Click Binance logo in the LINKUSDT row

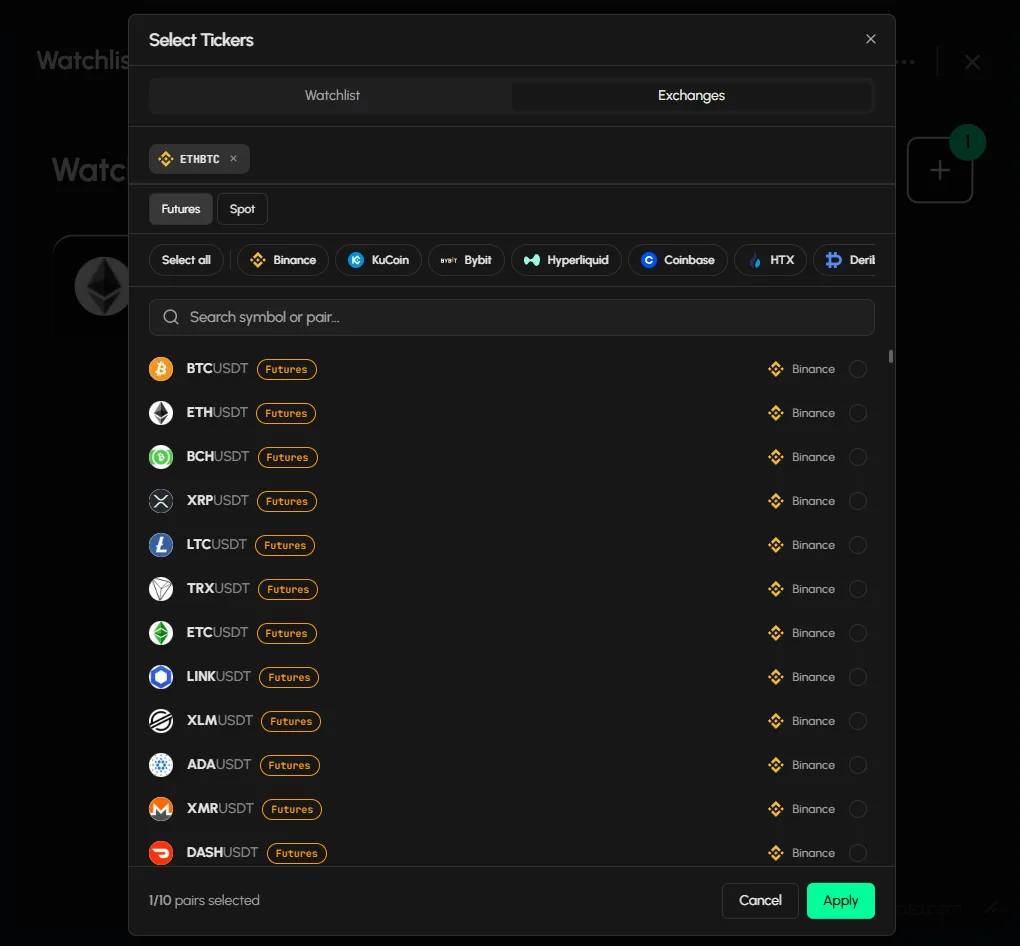pyautogui.click(x=775, y=677)
